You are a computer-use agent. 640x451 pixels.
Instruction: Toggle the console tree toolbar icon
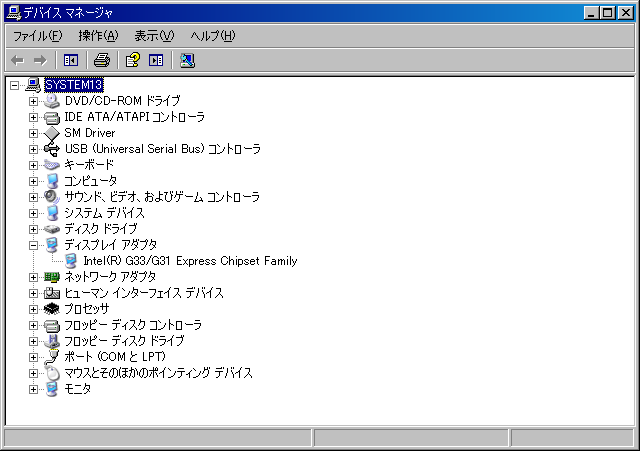(71, 60)
